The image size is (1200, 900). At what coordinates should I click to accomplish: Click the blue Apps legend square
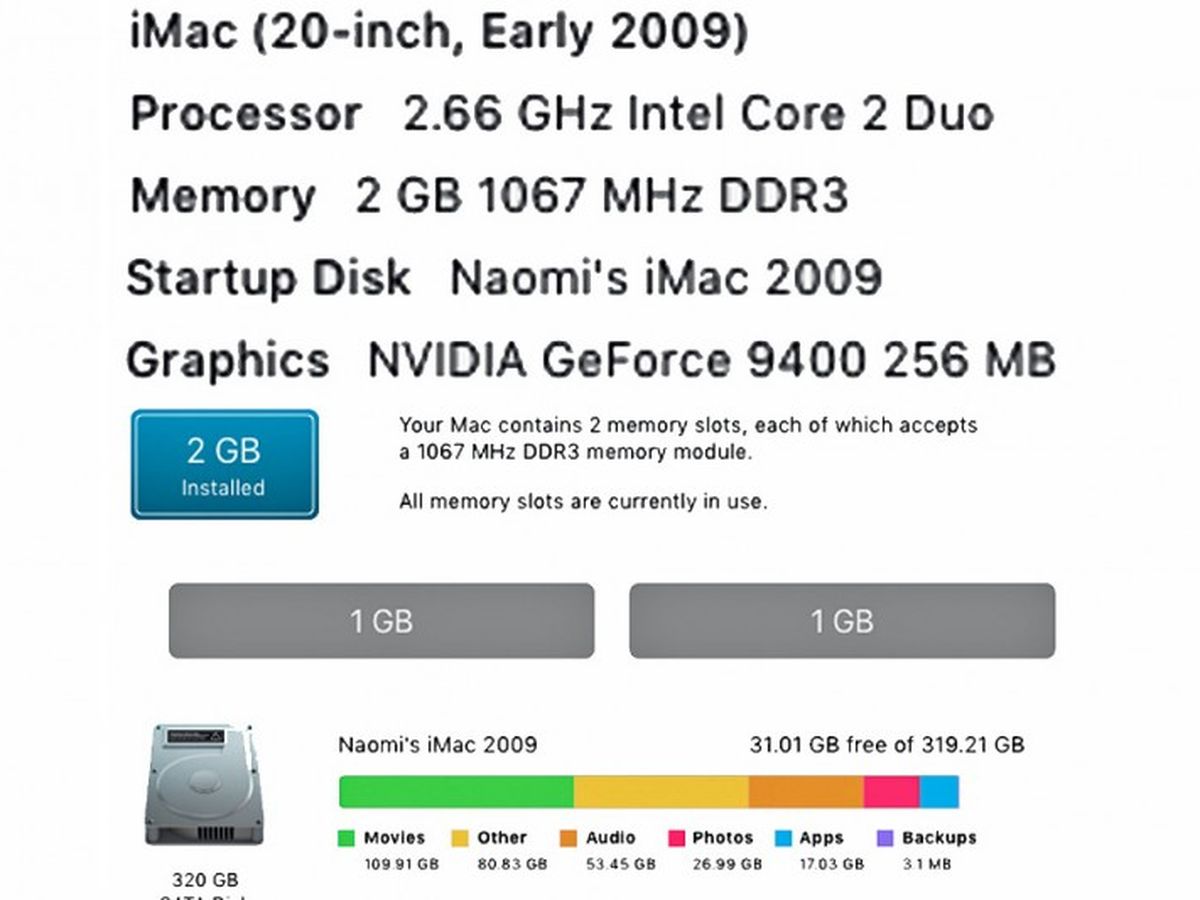[783, 838]
